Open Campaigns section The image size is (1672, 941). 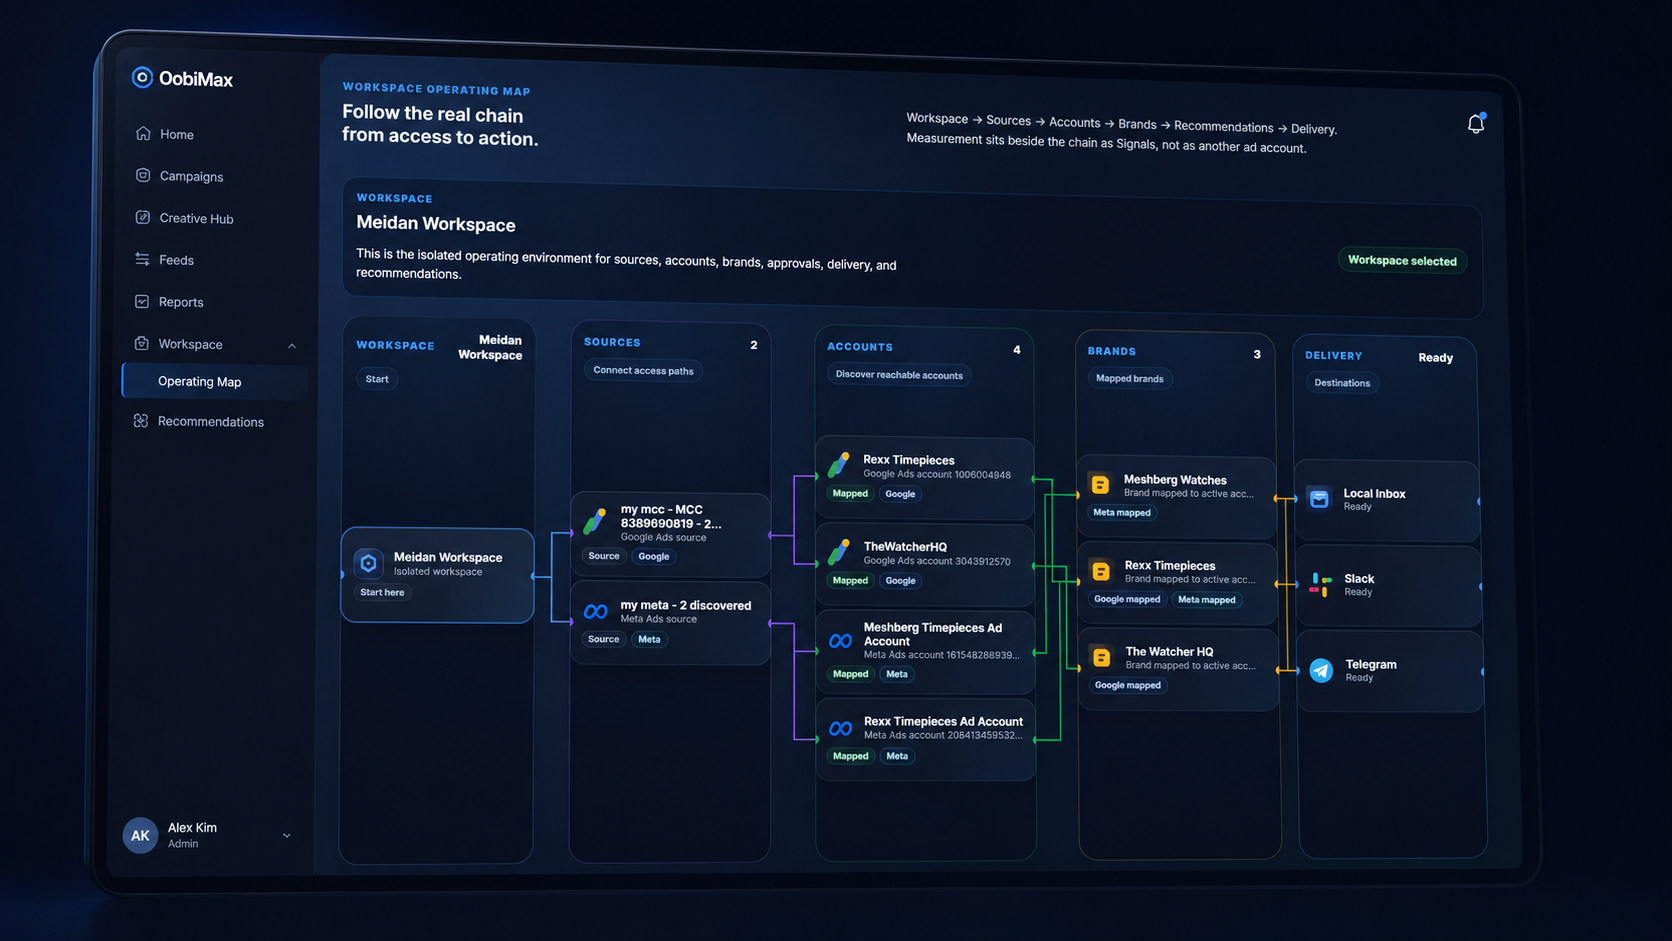(191, 176)
